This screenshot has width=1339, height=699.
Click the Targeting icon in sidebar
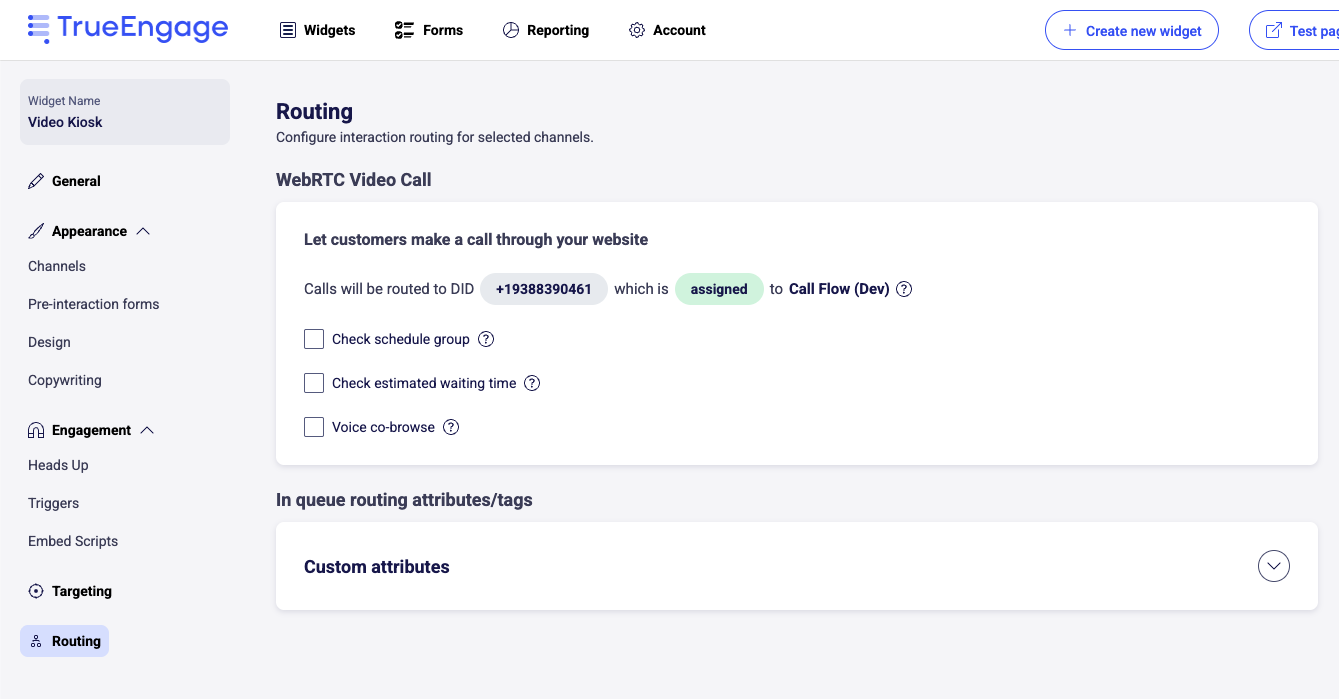pos(36,591)
